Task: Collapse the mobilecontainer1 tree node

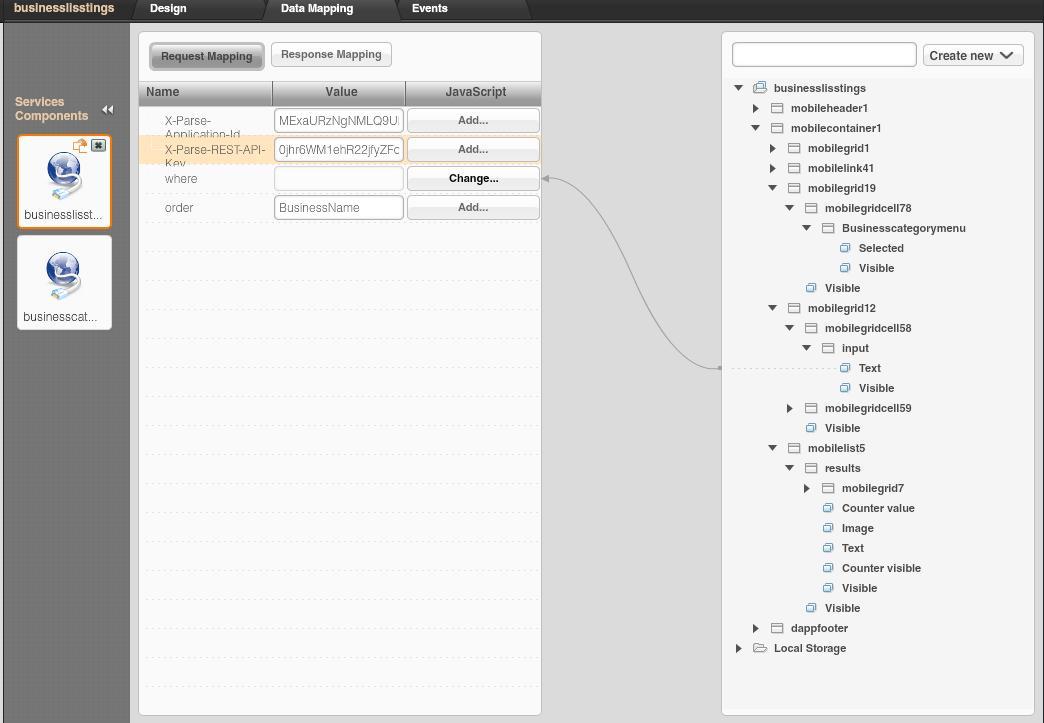Action: point(756,128)
